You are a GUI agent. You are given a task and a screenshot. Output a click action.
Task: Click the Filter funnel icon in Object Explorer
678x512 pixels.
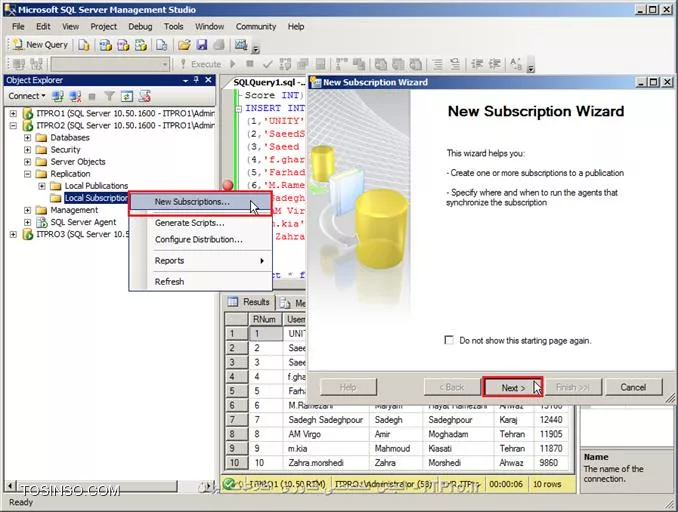click(x=109, y=96)
